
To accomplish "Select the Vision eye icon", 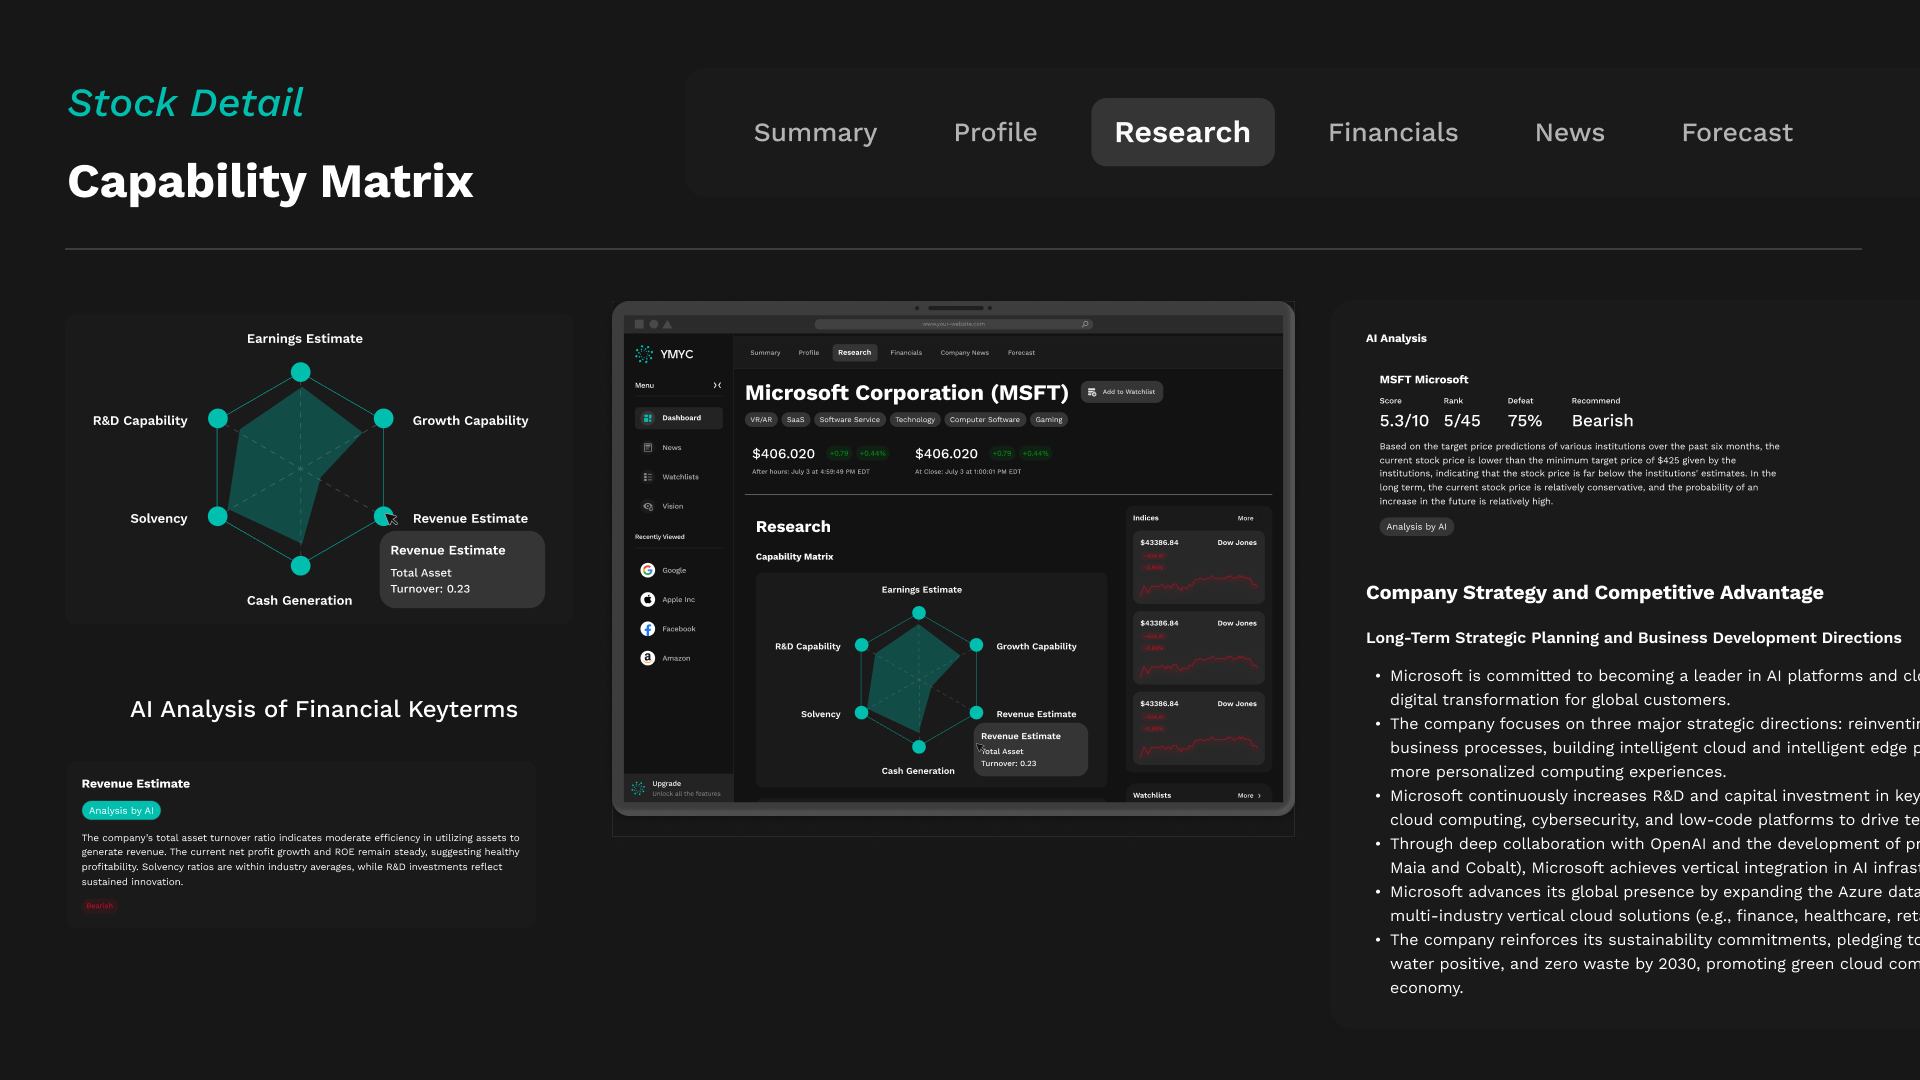I will (648, 506).
